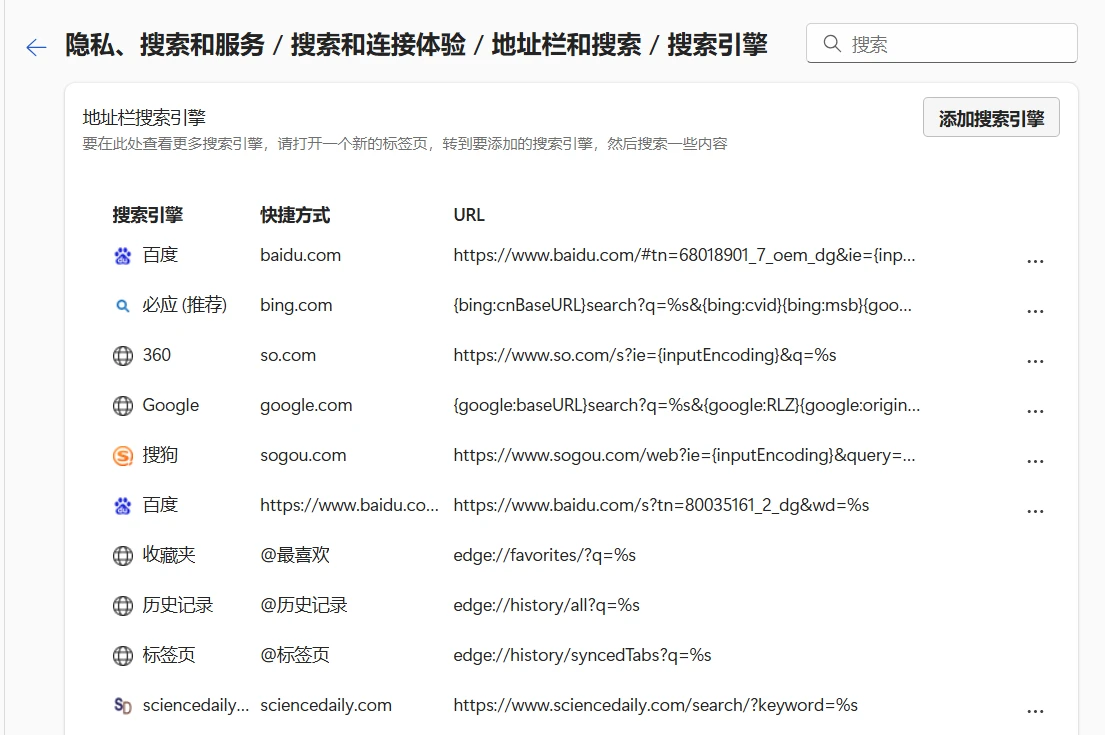Screen dimensions: 1105x735
Task: Click the {bing:cnBaseURL}search URL
Action: [x=682, y=305]
